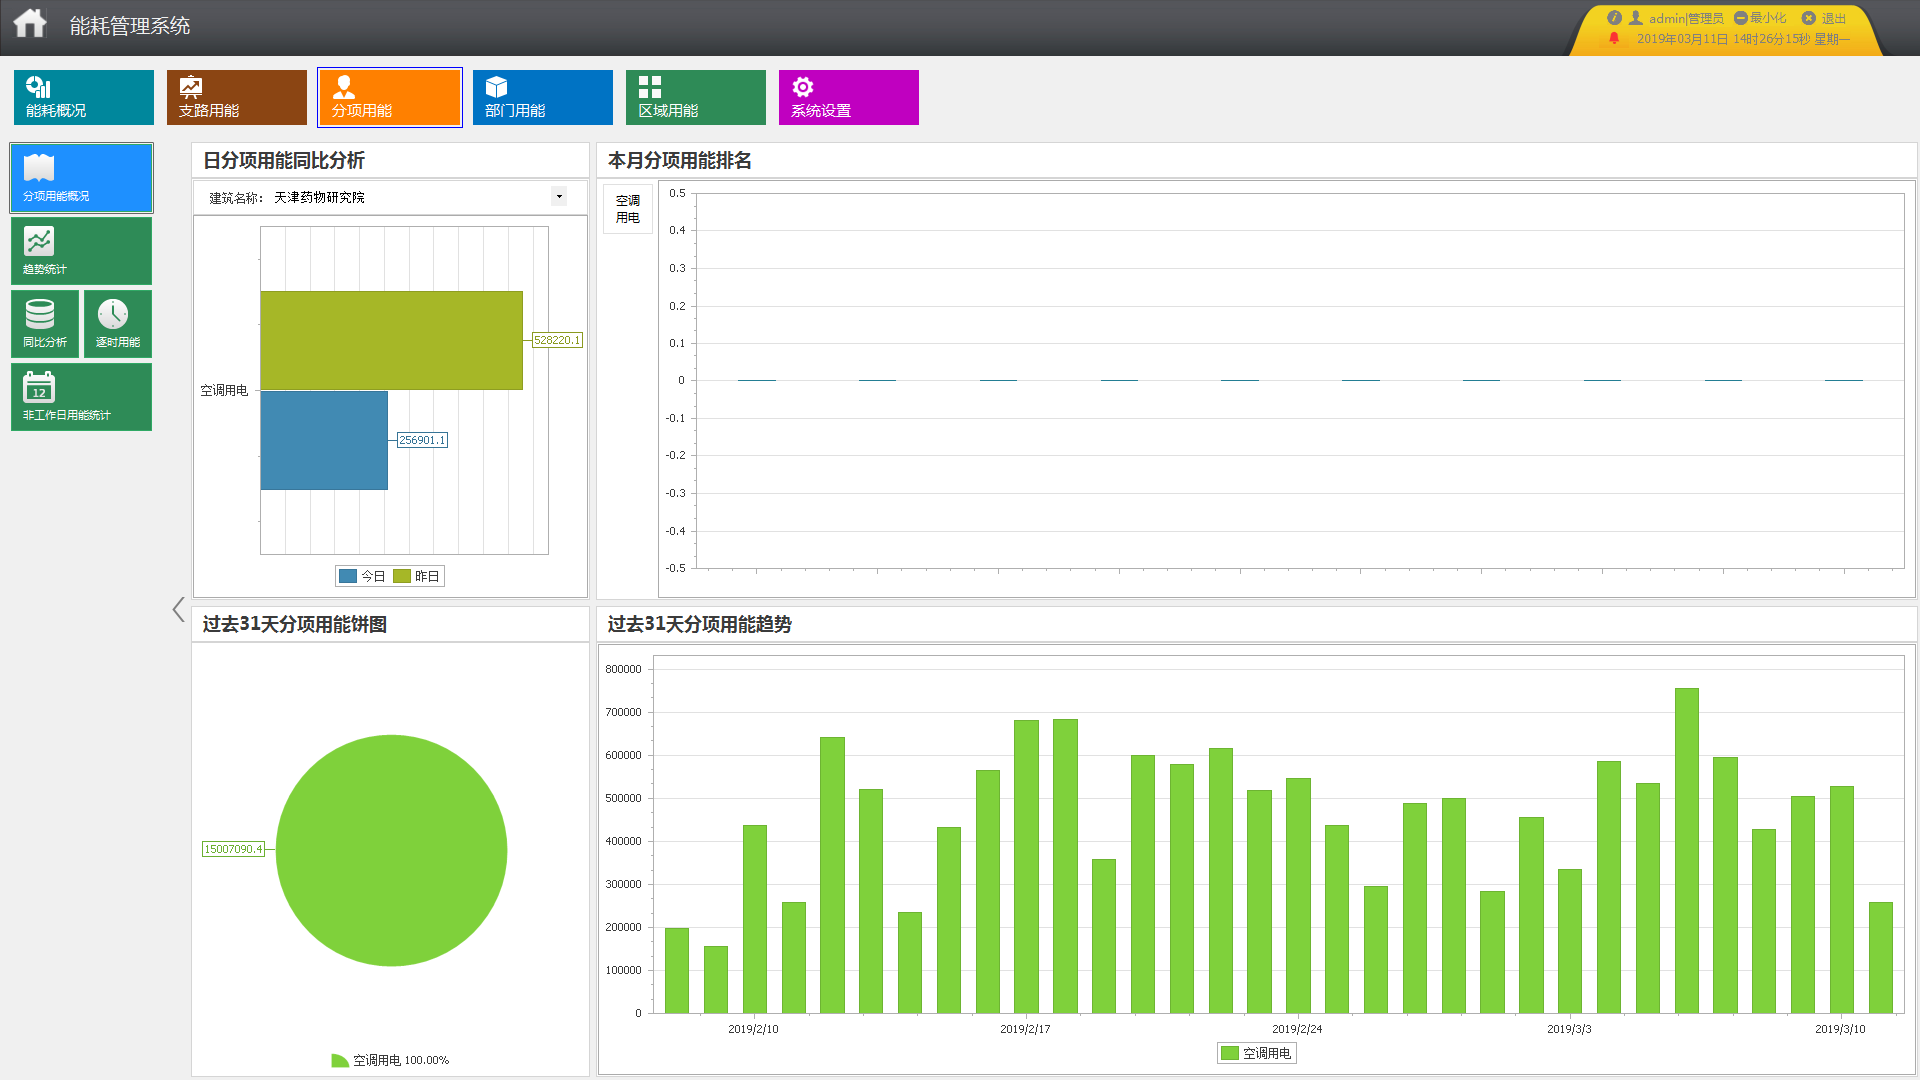Collapse the left sidebar with chevron

(178, 609)
